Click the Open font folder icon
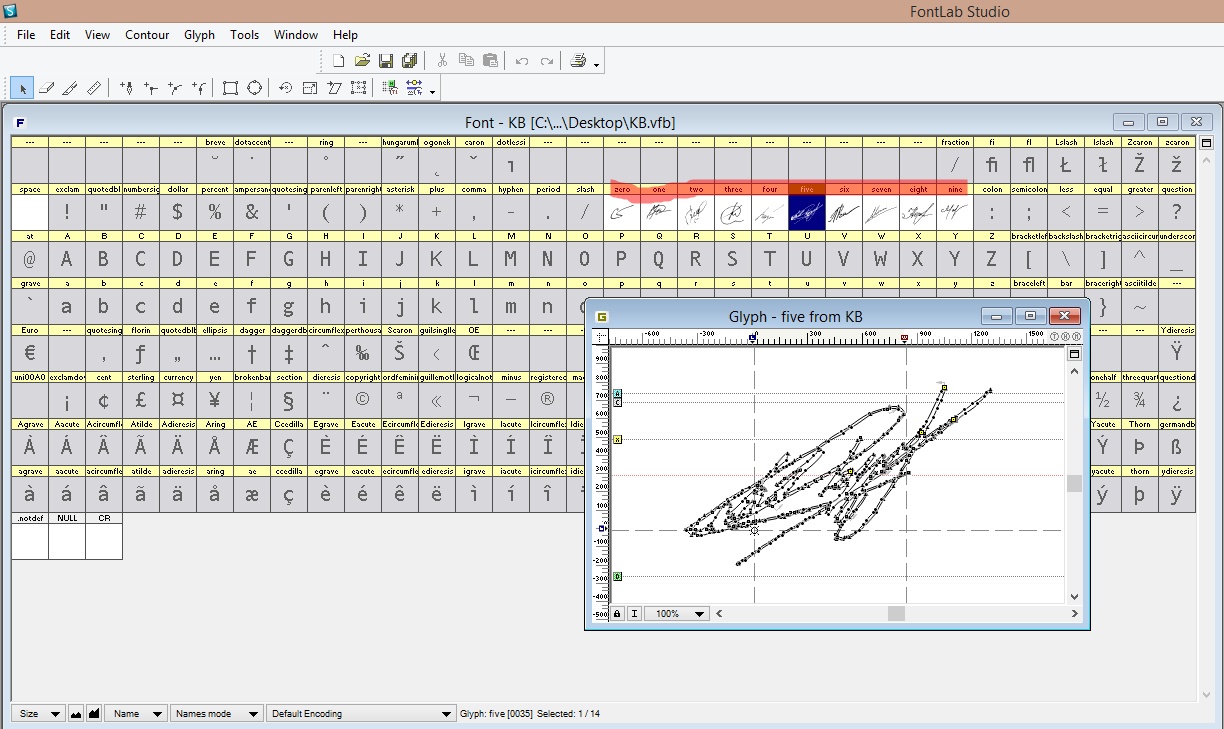The width and height of the screenshot is (1224, 729). click(x=362, y=61)
